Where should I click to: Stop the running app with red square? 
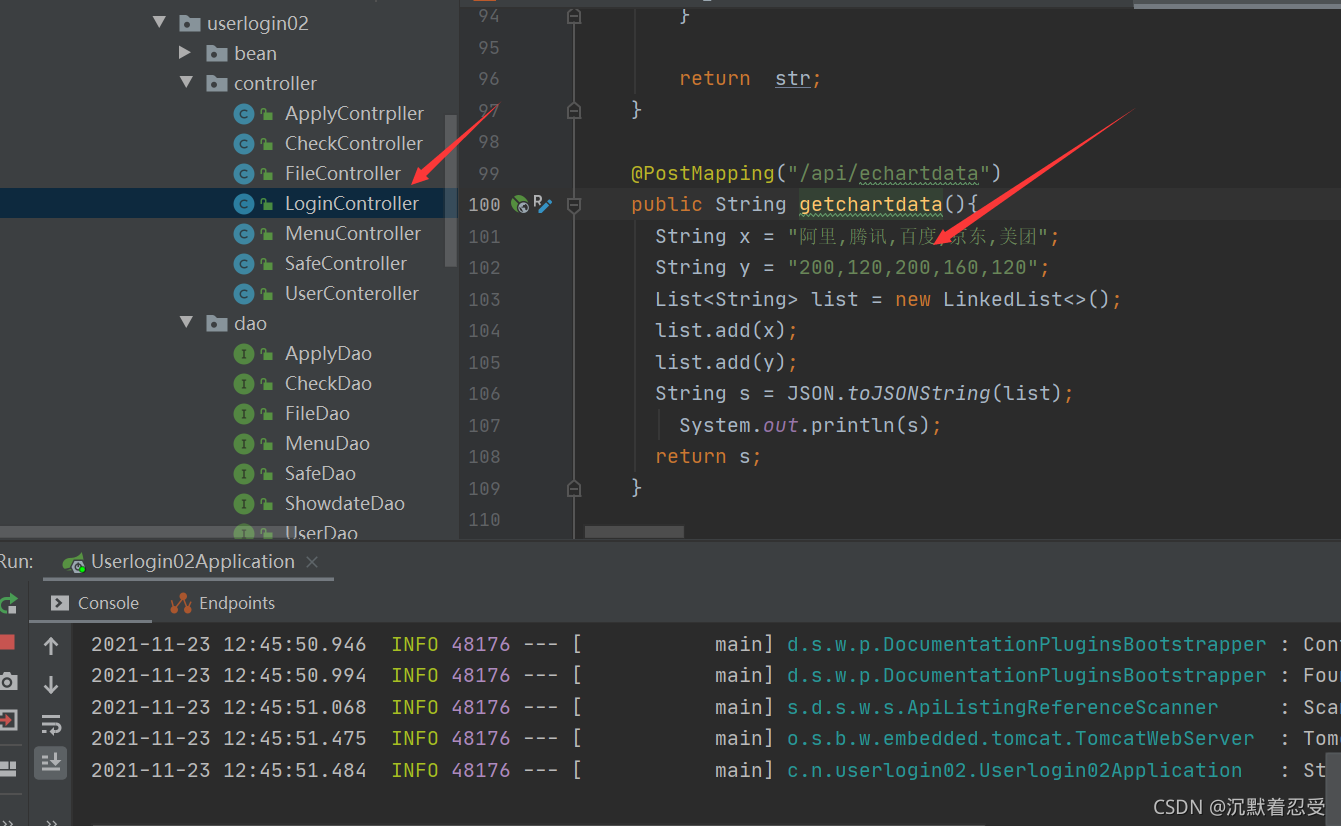pos(7,642)
